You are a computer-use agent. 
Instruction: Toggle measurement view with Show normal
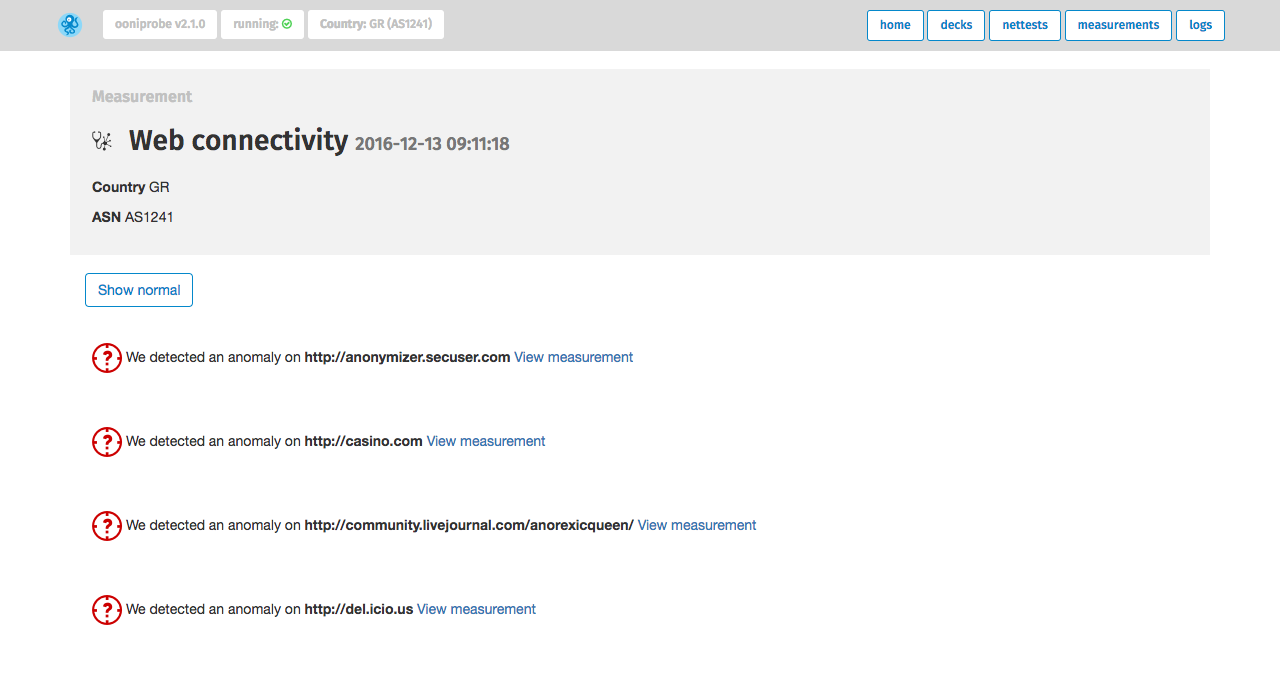coord(138,290)
